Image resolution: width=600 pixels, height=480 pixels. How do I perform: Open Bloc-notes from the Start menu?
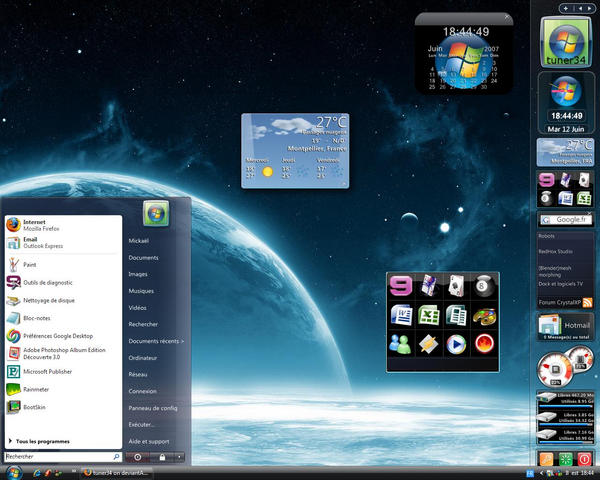tap(64, 318)
